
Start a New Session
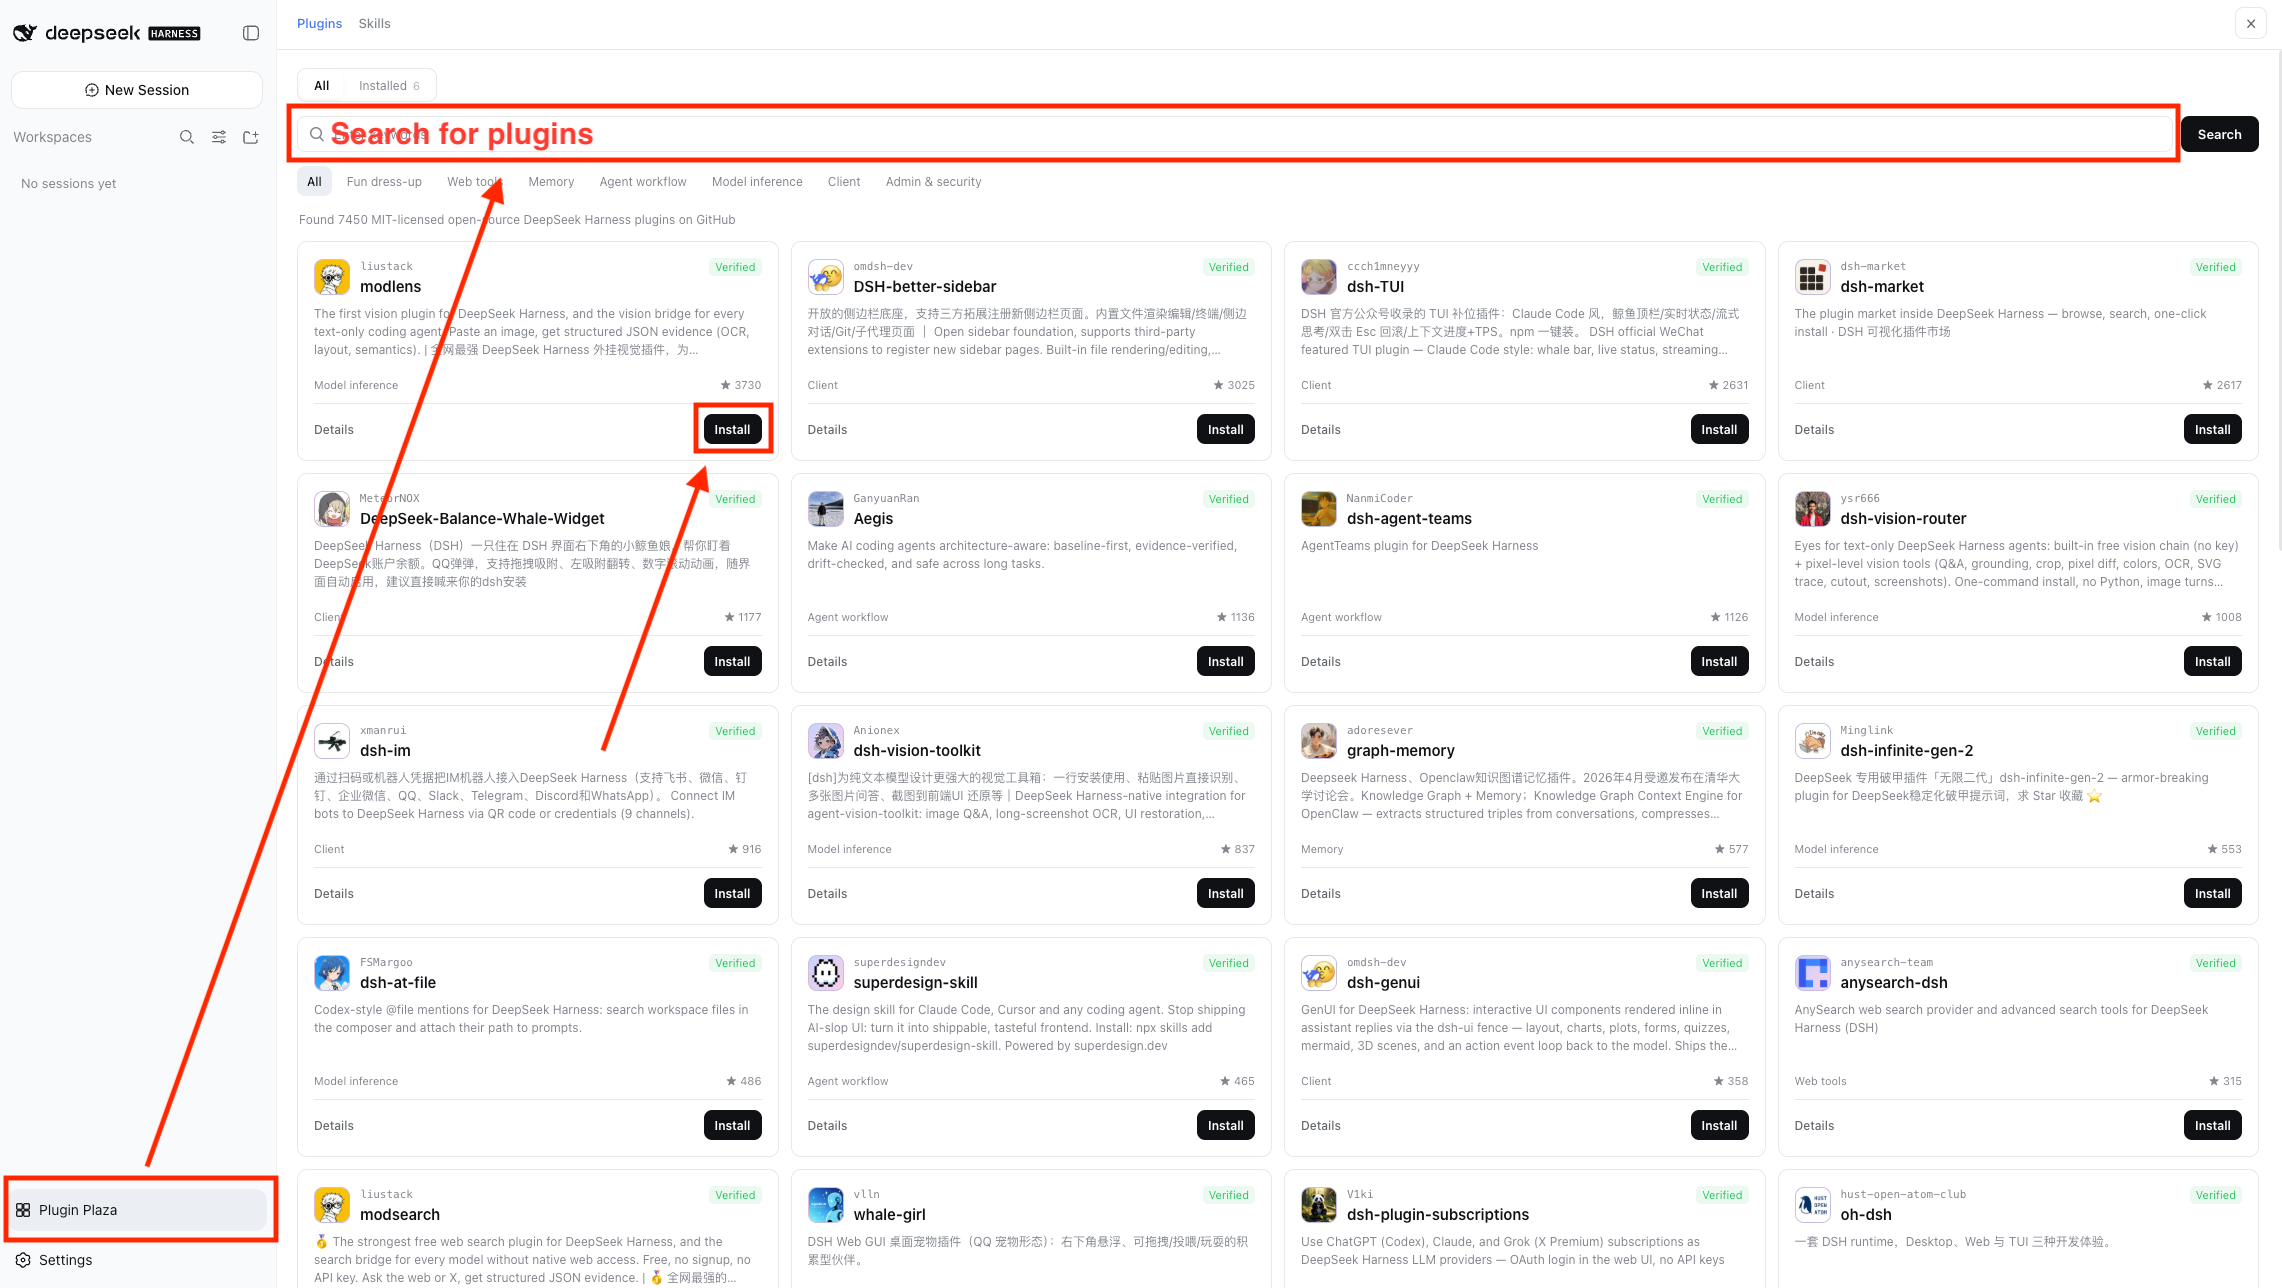137,90
